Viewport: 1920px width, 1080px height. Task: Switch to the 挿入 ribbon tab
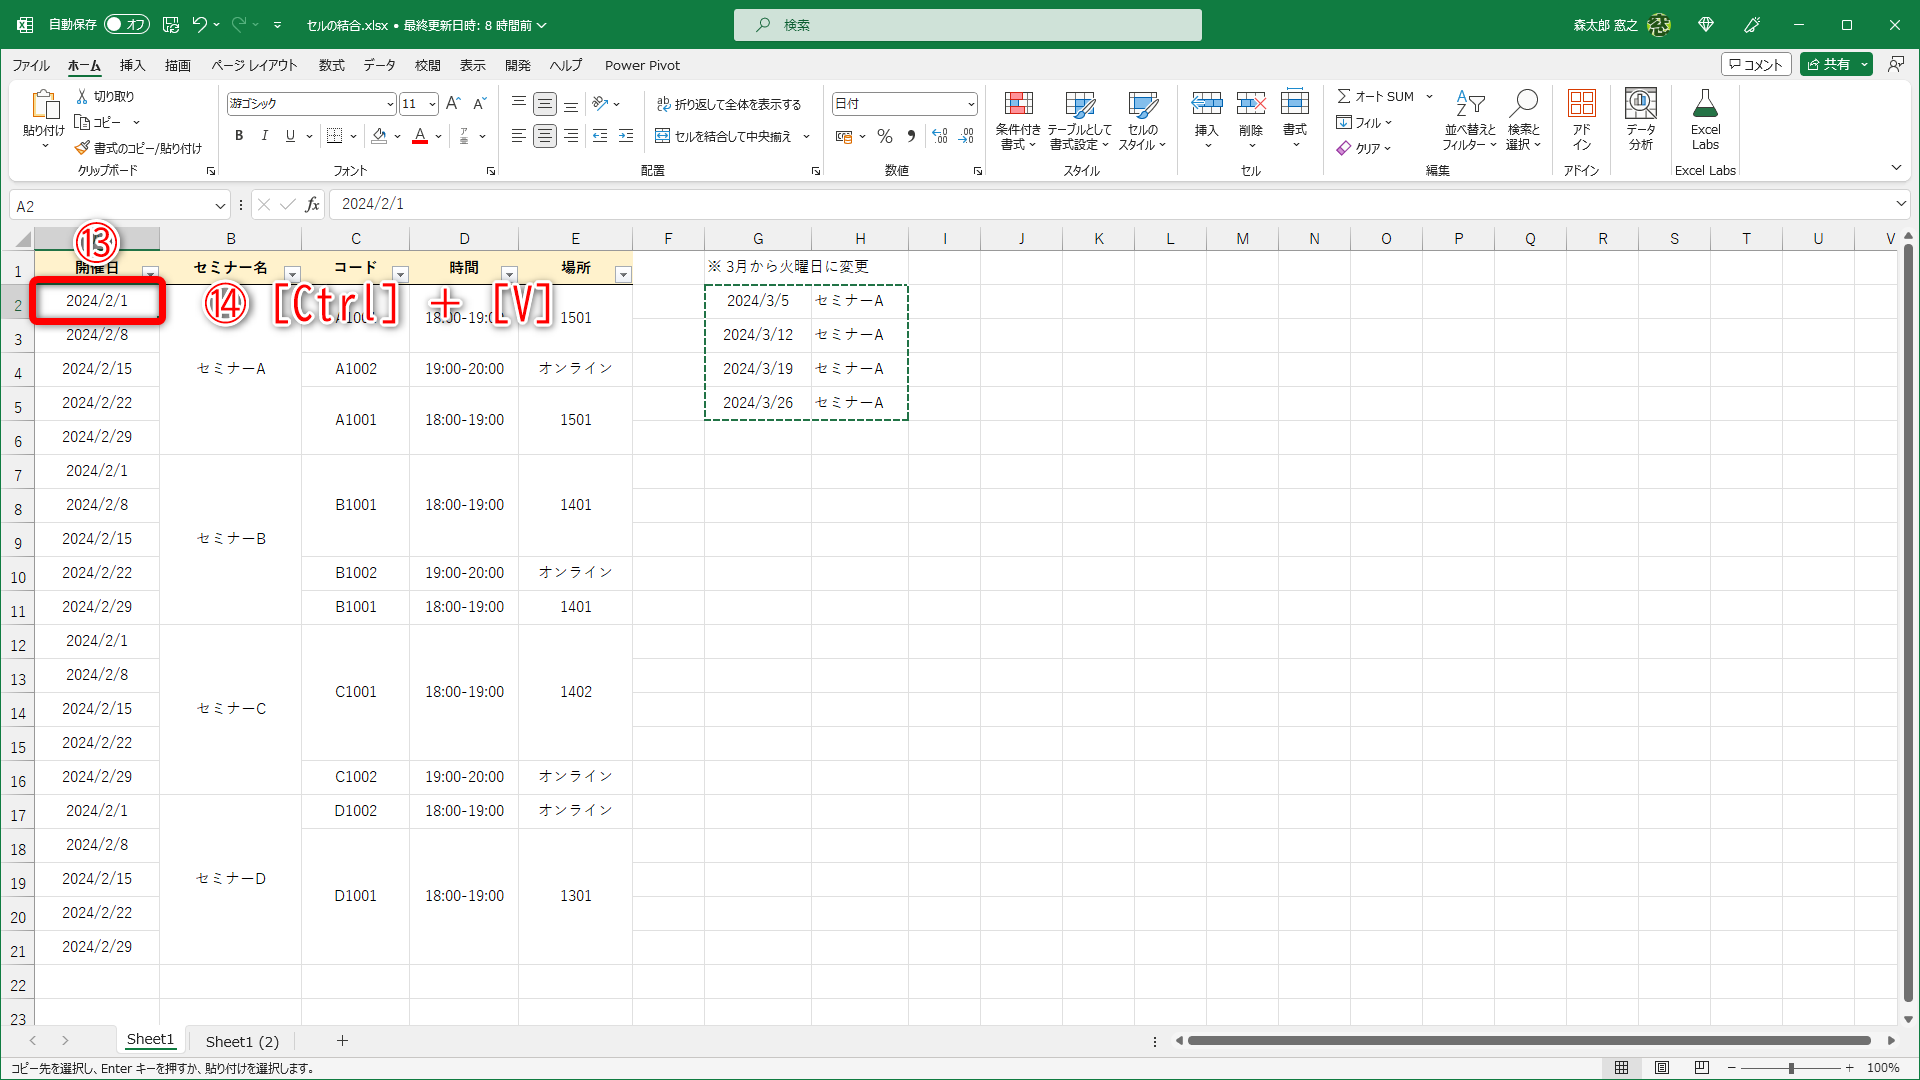[x=131, y=65]
